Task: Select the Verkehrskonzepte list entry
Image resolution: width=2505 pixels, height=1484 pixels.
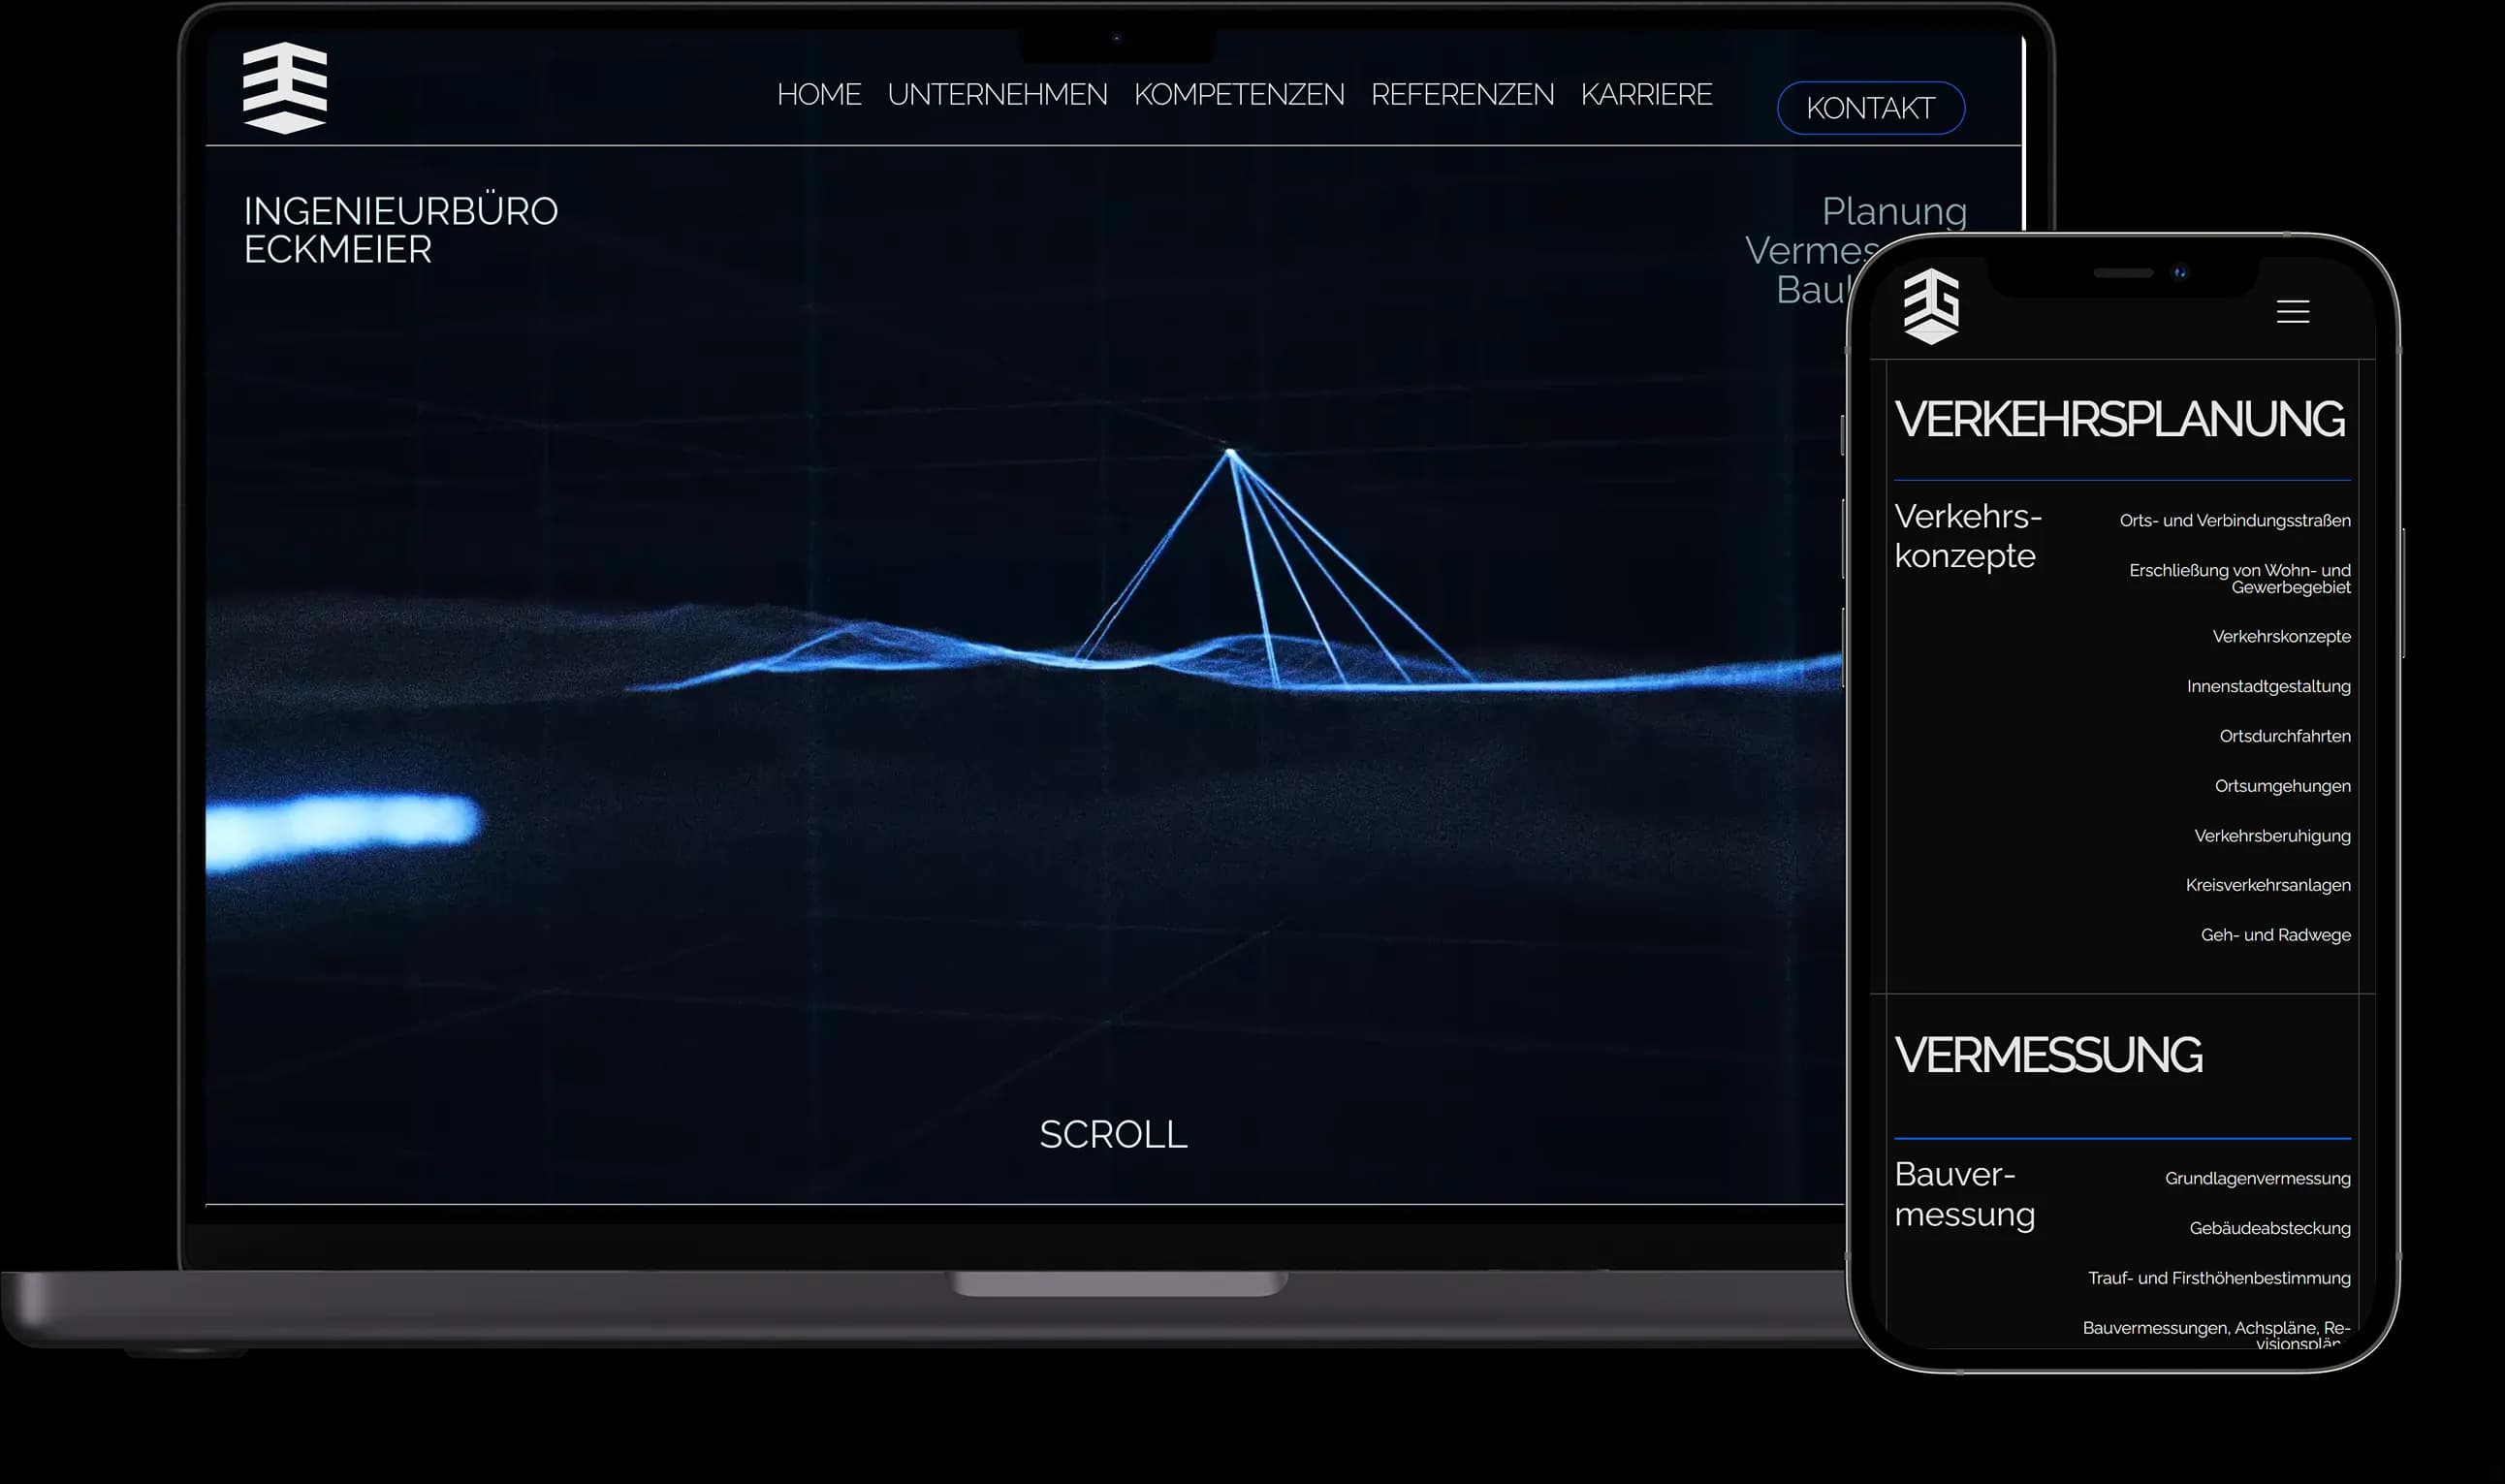Action: click(2281, 636)
